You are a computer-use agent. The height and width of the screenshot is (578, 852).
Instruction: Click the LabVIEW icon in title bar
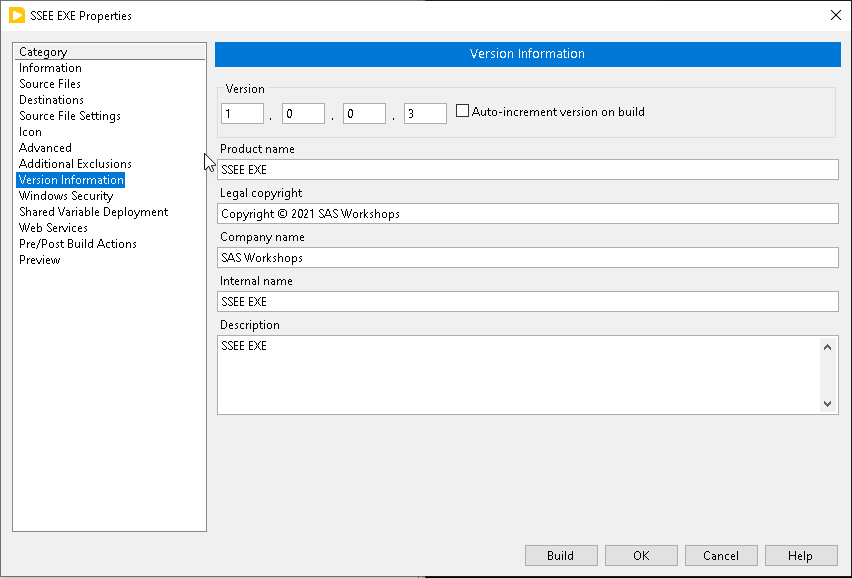click(17, 15)
